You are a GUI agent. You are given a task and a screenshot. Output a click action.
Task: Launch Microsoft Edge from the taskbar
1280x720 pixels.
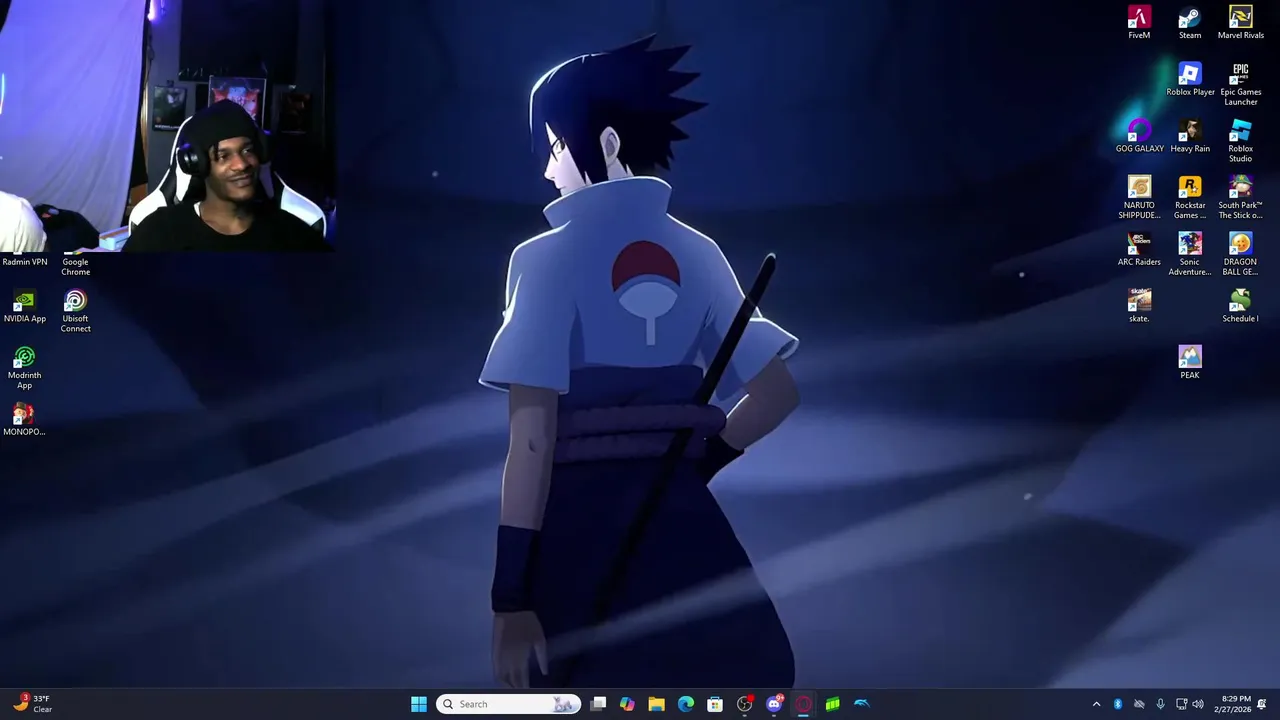coord(686,704)
